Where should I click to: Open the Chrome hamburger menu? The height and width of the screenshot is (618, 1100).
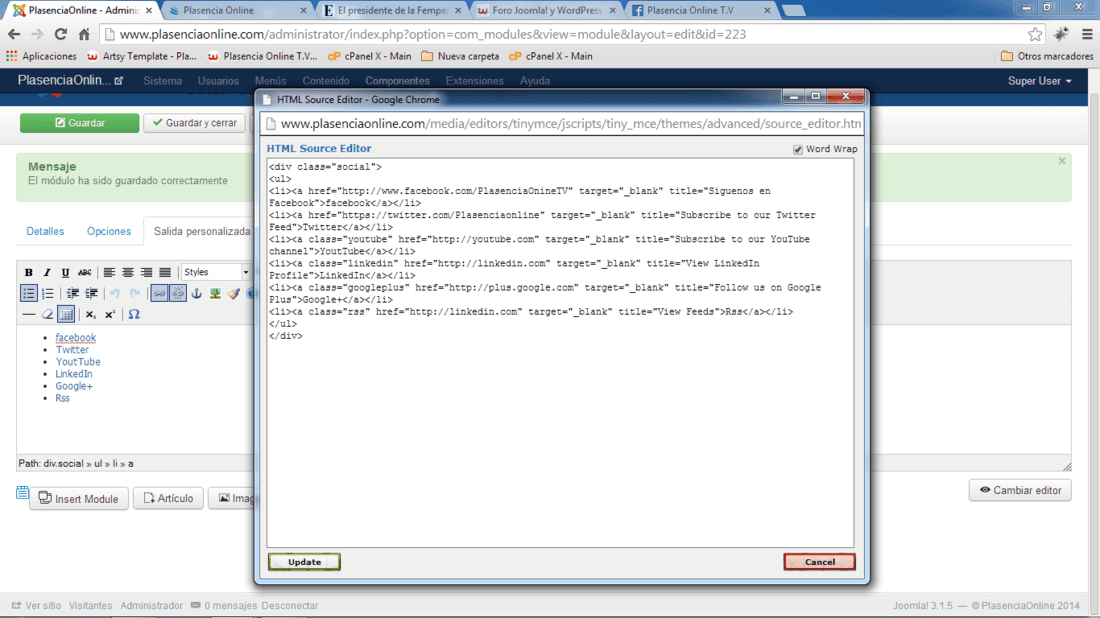point(1087,34)
